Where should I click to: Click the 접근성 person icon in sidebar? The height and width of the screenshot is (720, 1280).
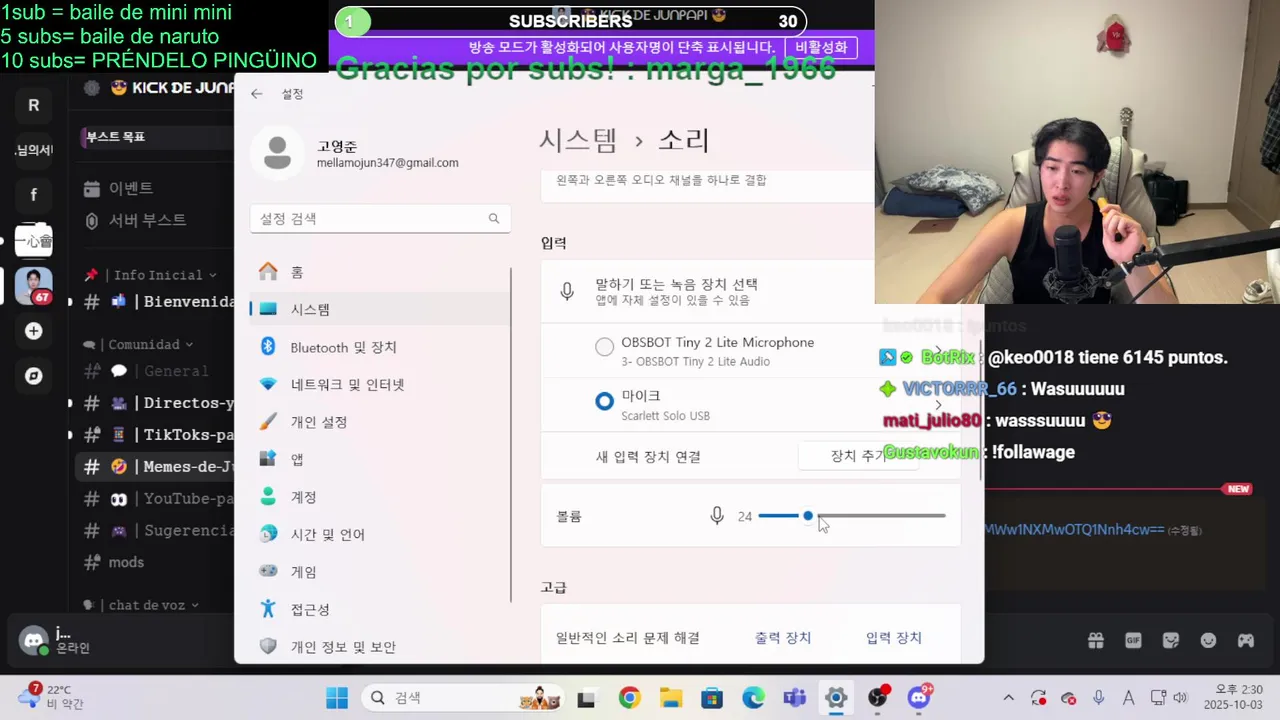[x=268, y=608]
